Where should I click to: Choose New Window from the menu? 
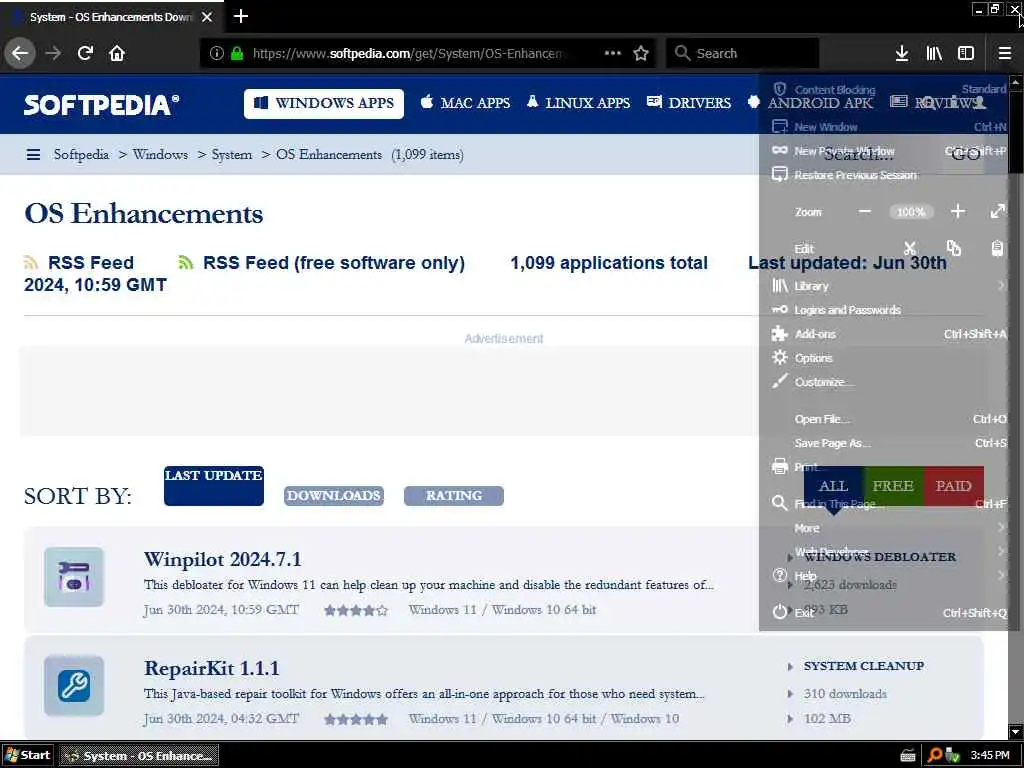coord(889,127)
